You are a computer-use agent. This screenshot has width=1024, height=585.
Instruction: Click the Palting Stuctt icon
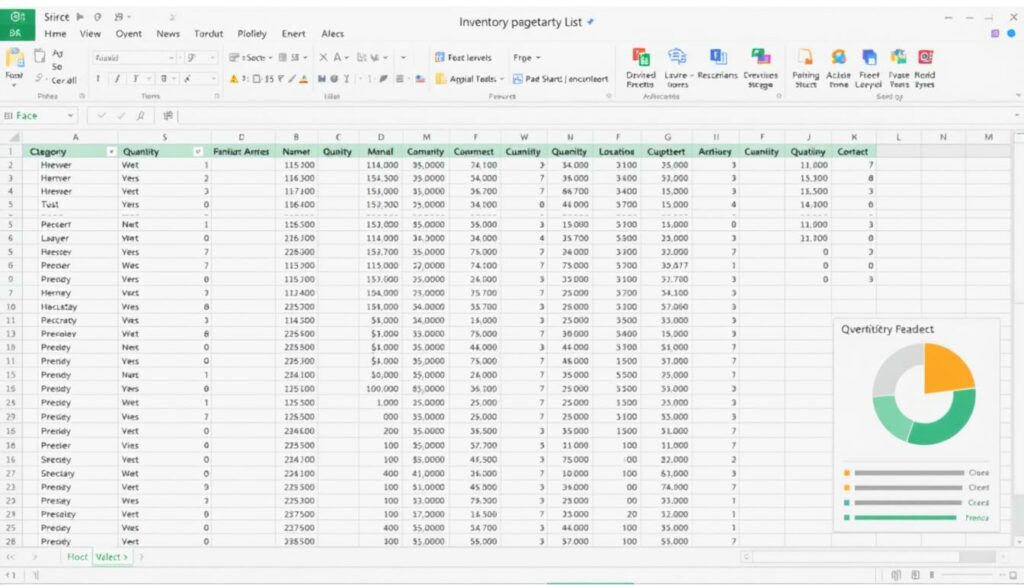805,57
